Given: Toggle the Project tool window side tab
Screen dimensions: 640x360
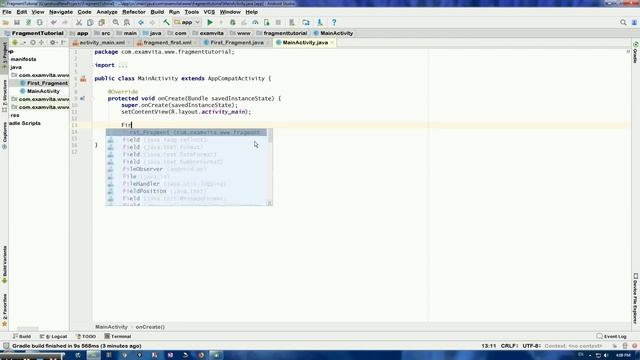Looking at the screenshot, I should point(4,55).
